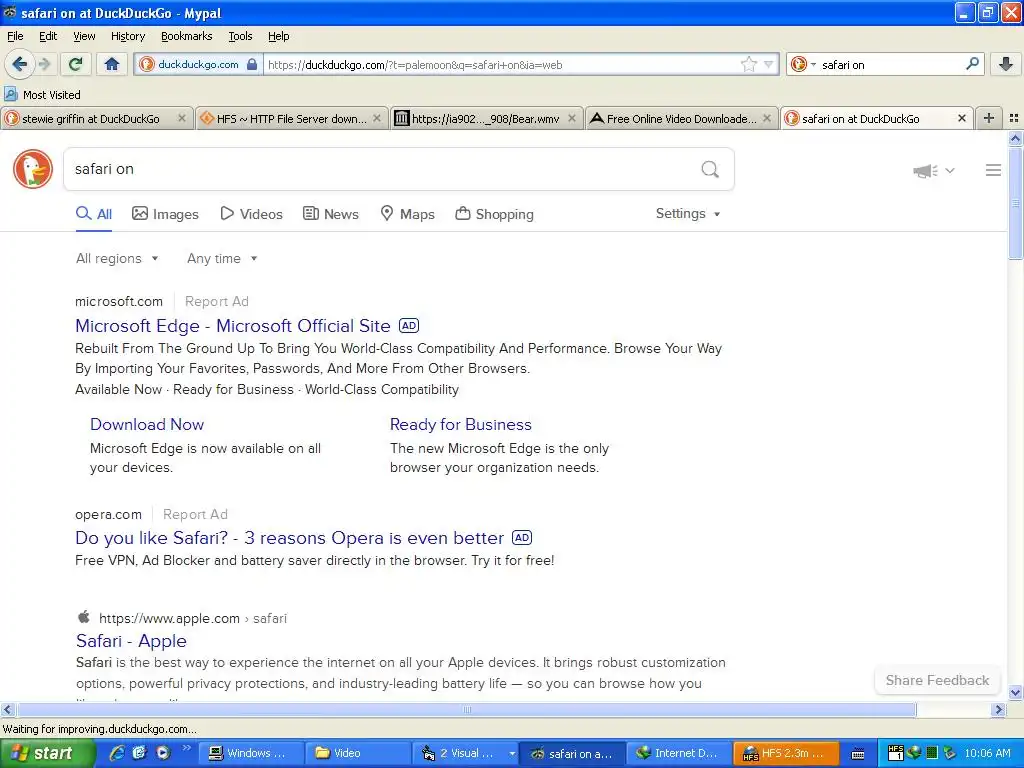The height and width of the screenshot is (768, 1024).
Task: Switch to HFS 2.3m taskbar button
Action: (x=786, y=753)
